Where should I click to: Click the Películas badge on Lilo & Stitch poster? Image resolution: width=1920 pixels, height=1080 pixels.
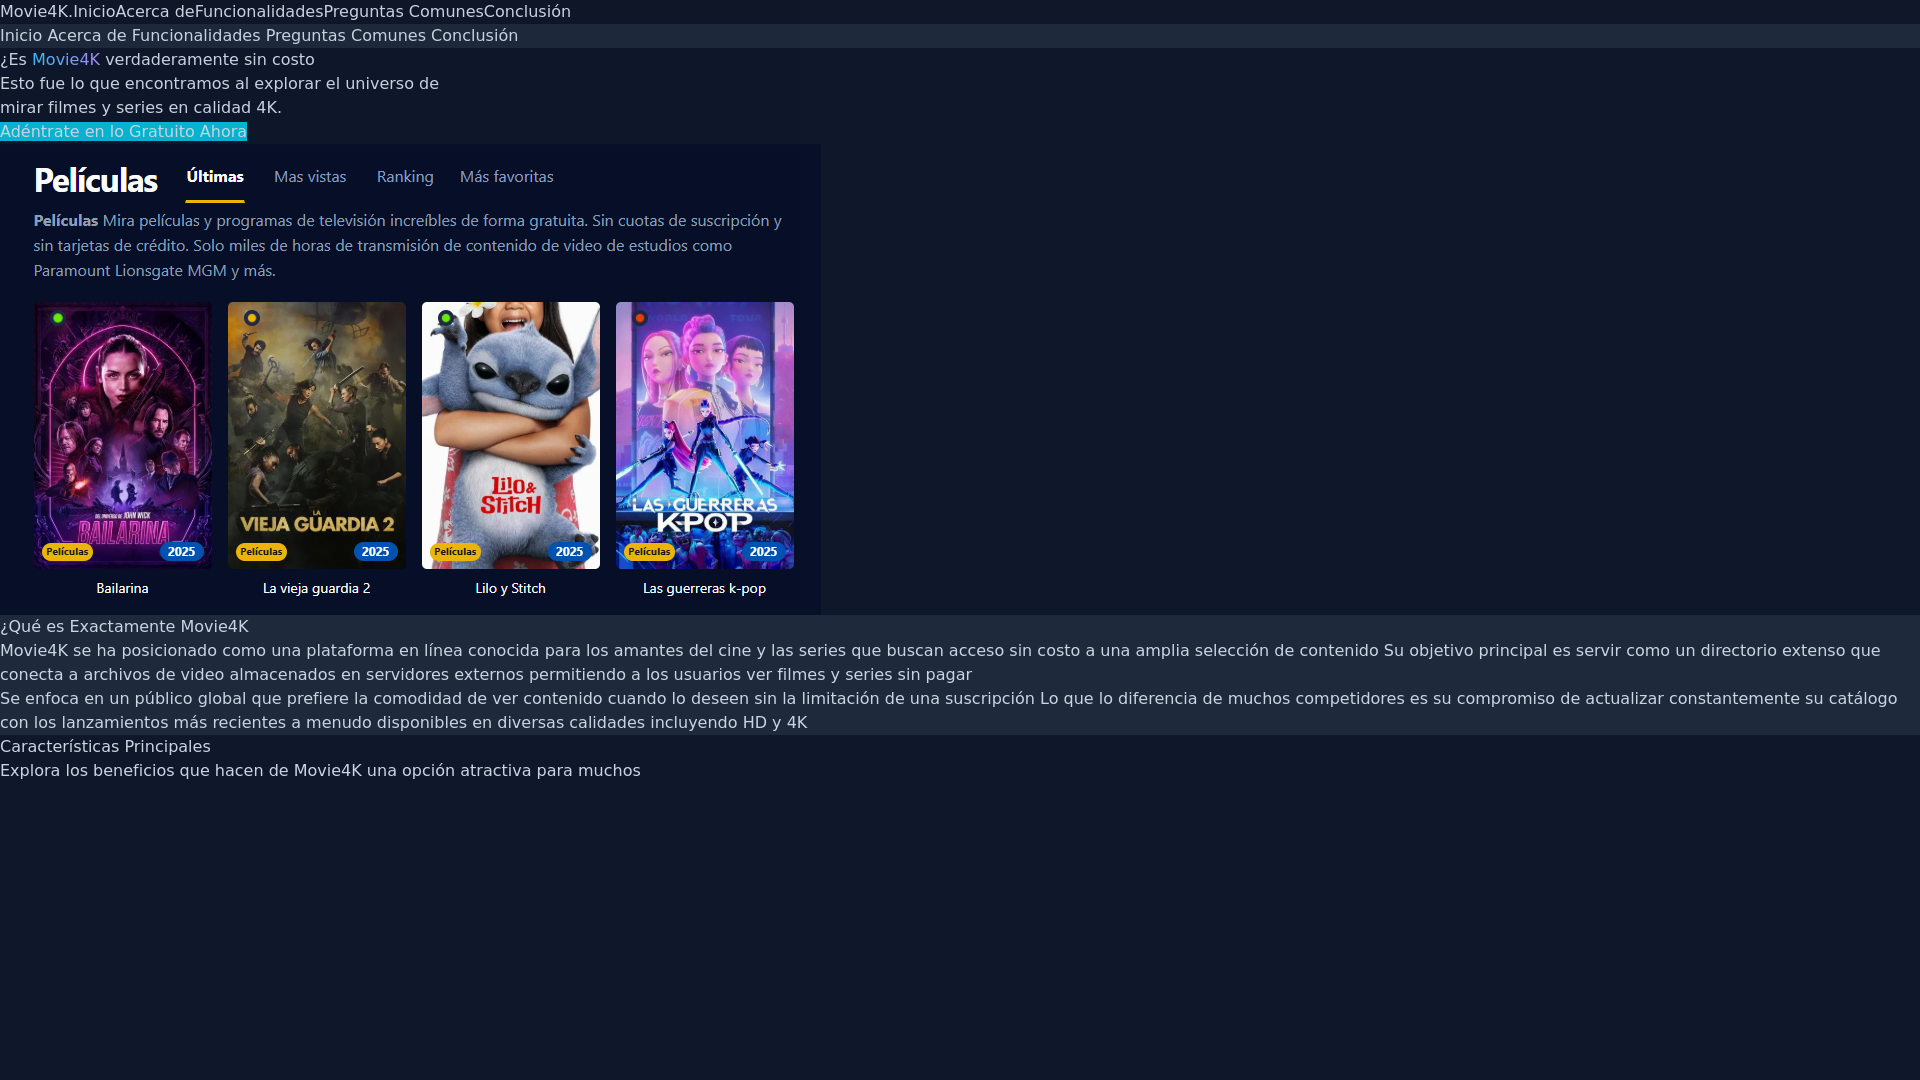pyautogui.click(x=455, y=552)
